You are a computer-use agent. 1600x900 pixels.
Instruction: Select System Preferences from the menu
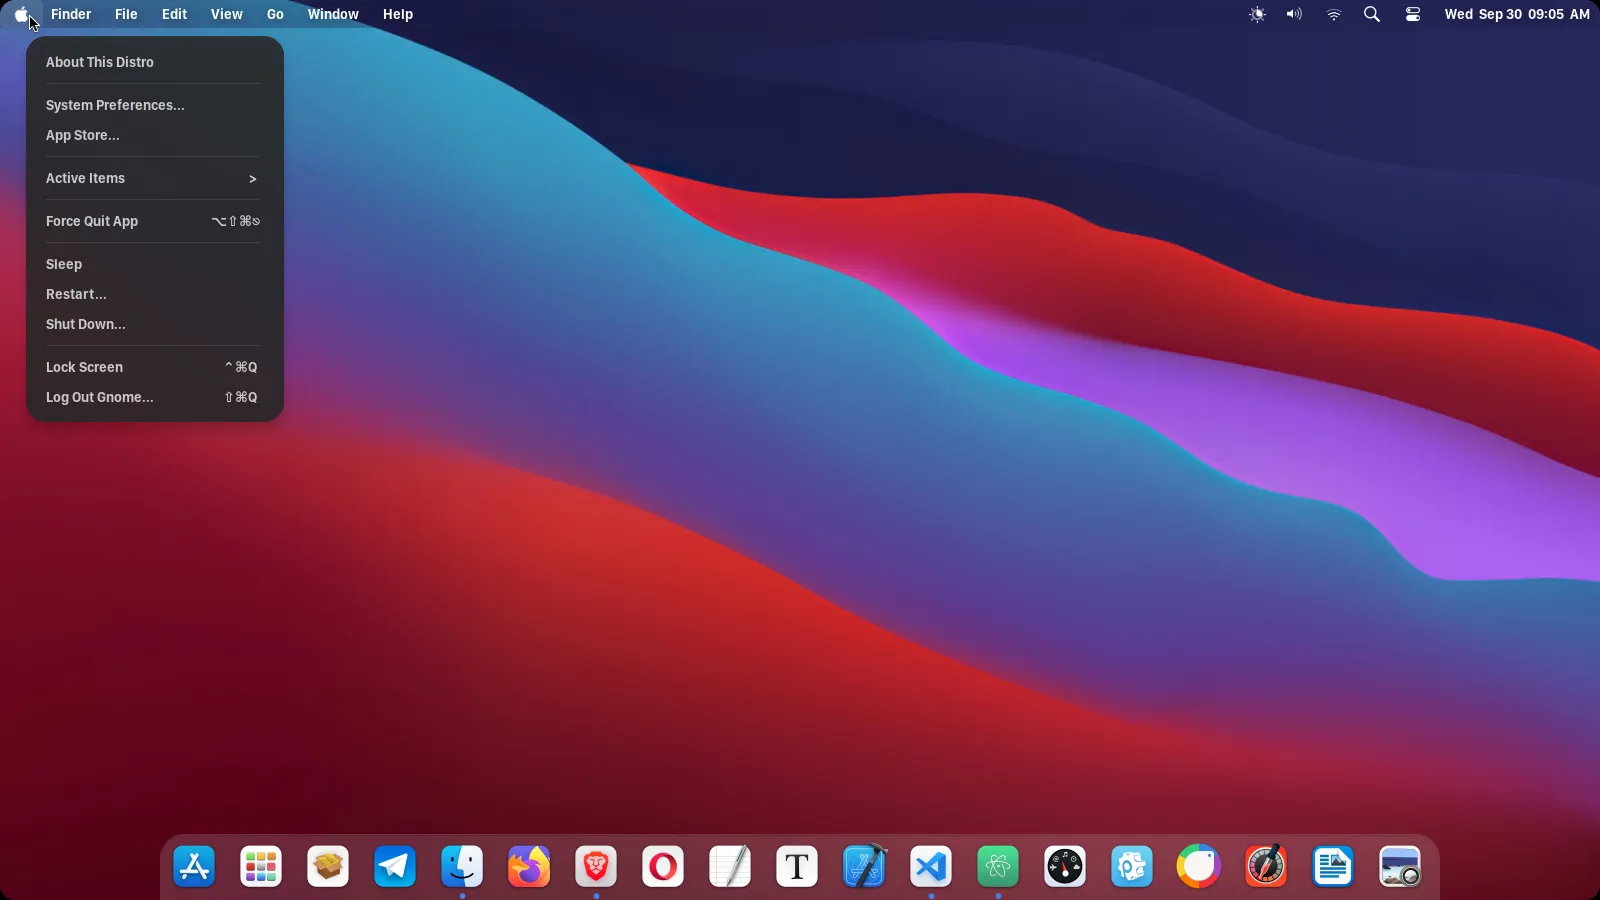click(x=114, y=104)
